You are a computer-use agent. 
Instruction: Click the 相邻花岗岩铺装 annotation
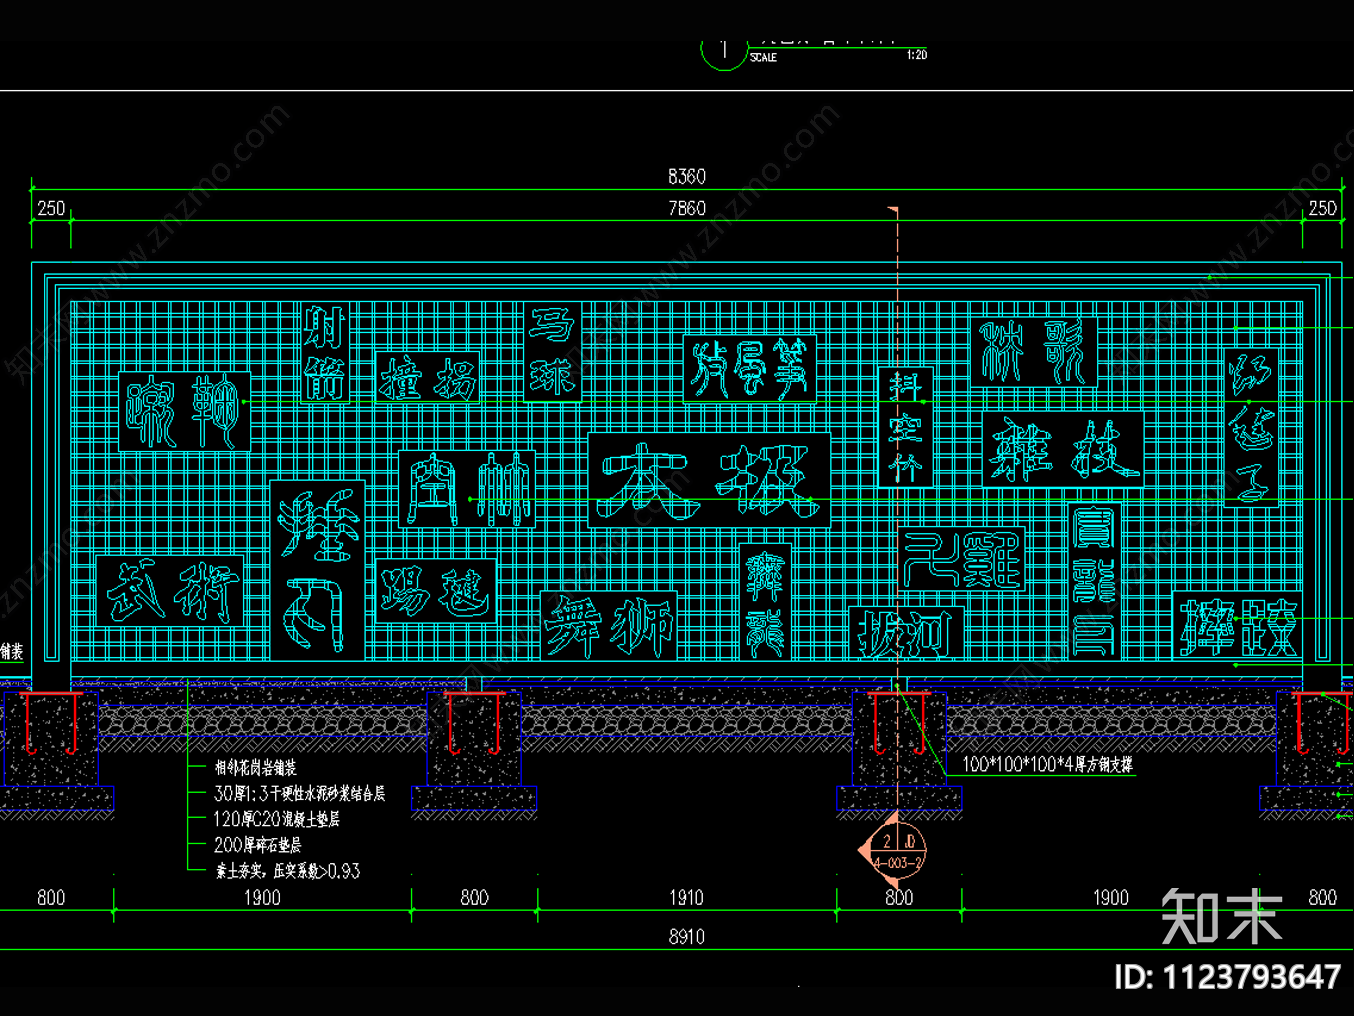pos(256,768)
